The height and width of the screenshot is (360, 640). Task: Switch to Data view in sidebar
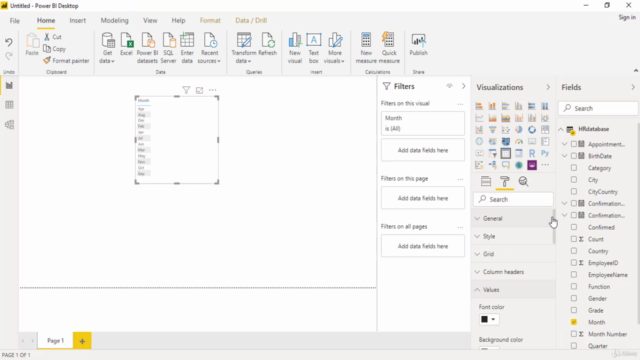tap(9, 105)
